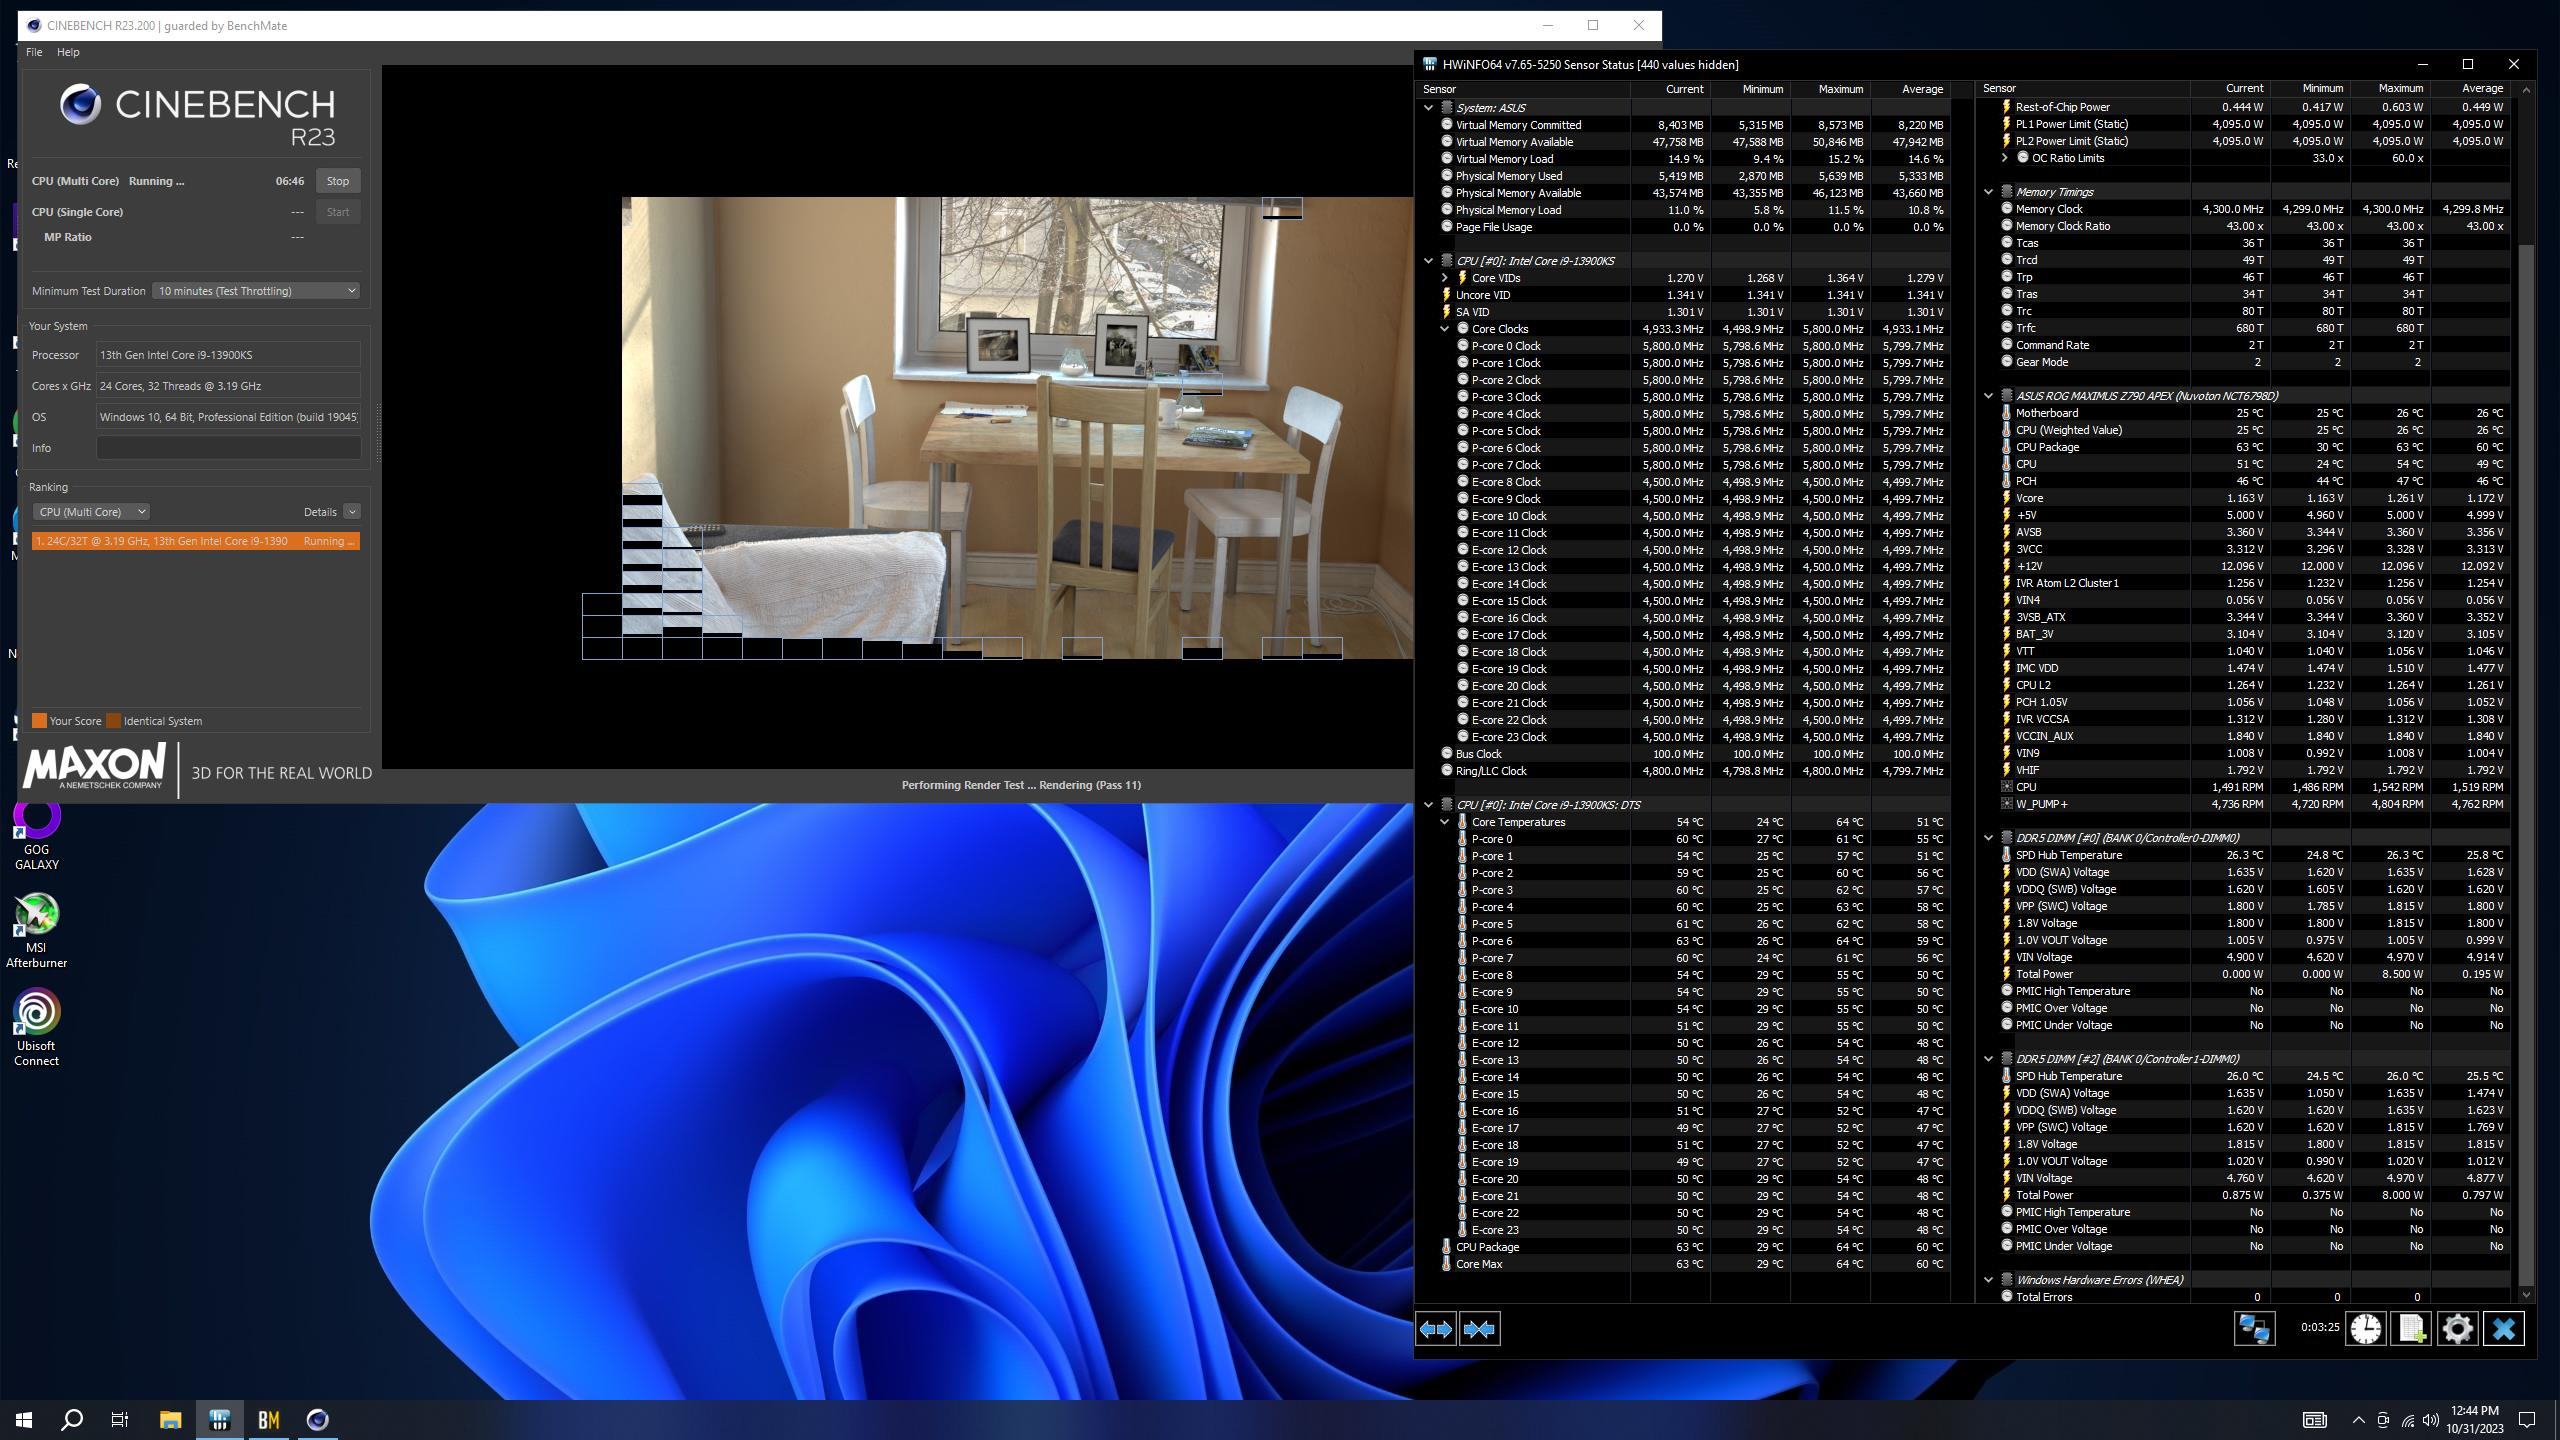The width and height of the screenshot is (2560, 1440).
Task: Collapse the DDR5 DIMM [#0] sensor group
Action: [1988, 838]
